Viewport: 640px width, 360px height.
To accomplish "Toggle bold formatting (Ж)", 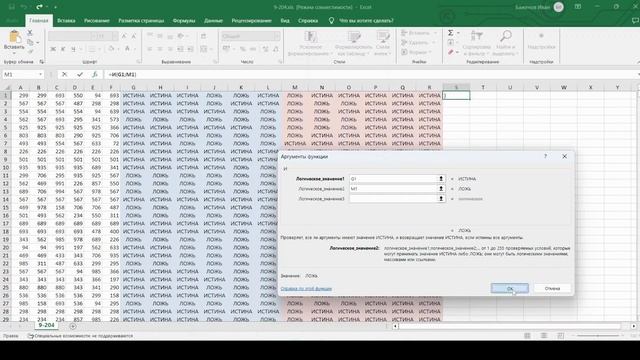I will pyautogui.click(x=53, y=49).
